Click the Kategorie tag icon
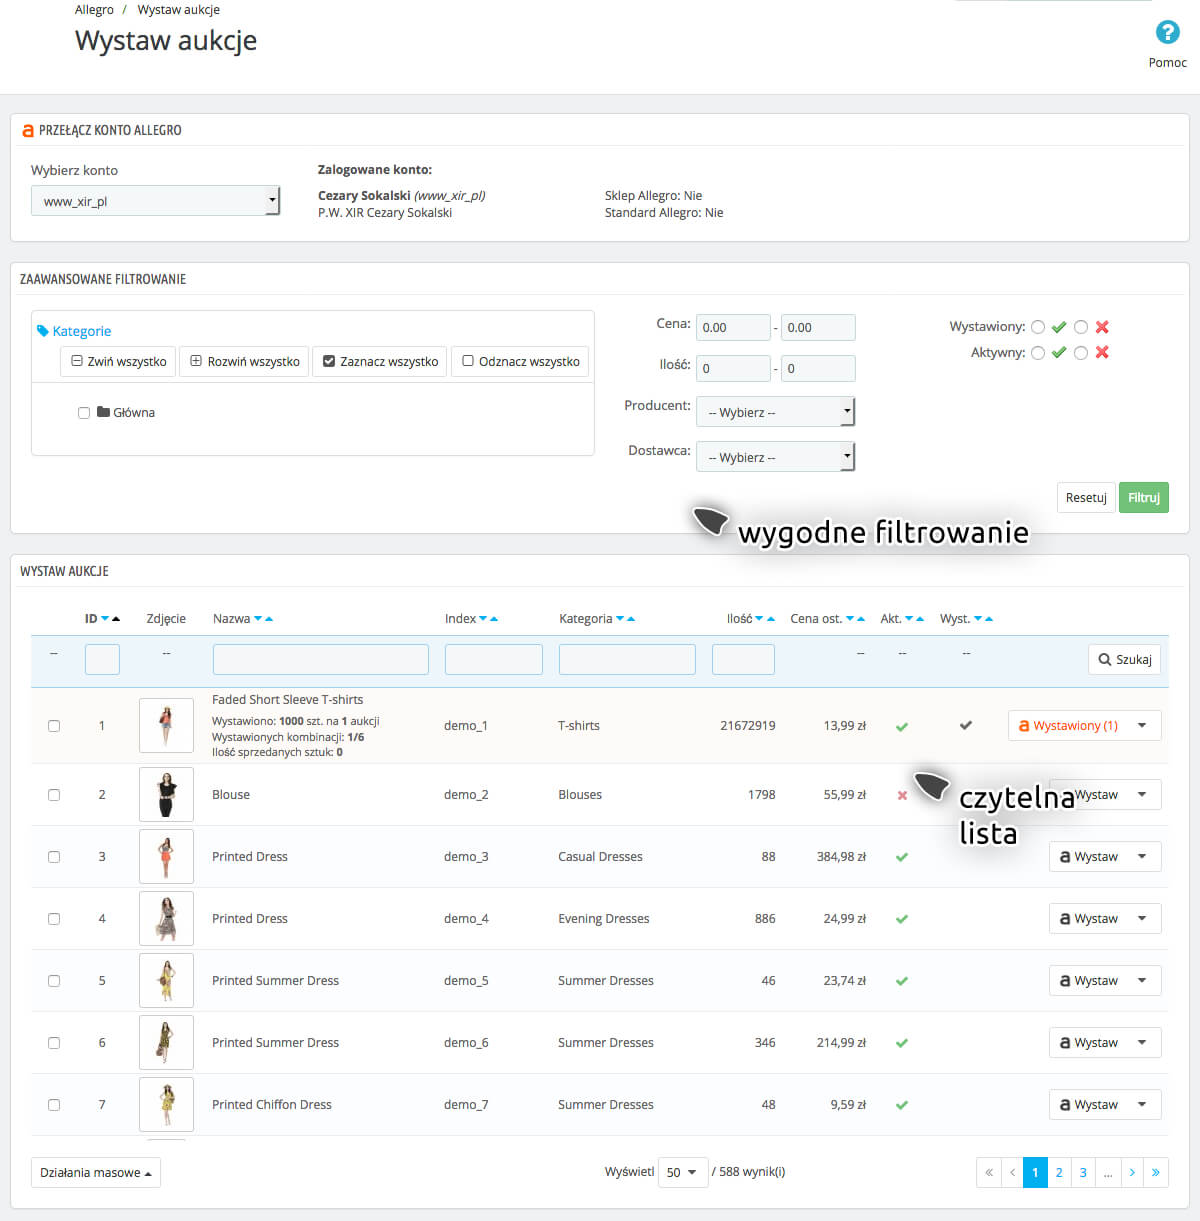 pos(43,331)
